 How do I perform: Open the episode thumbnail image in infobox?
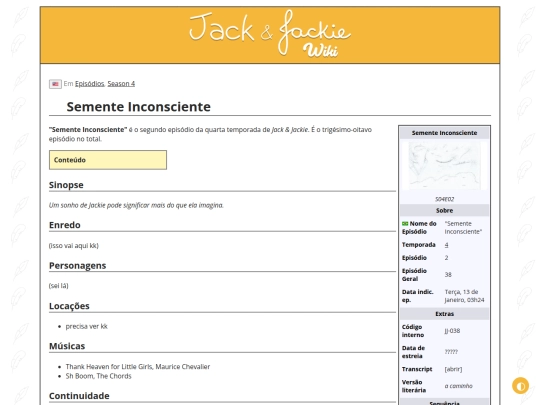444,166
